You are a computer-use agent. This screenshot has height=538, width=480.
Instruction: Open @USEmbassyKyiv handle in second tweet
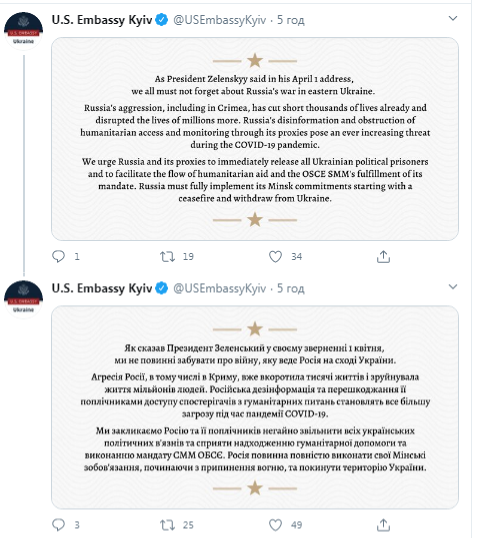[x=220, y=289]
